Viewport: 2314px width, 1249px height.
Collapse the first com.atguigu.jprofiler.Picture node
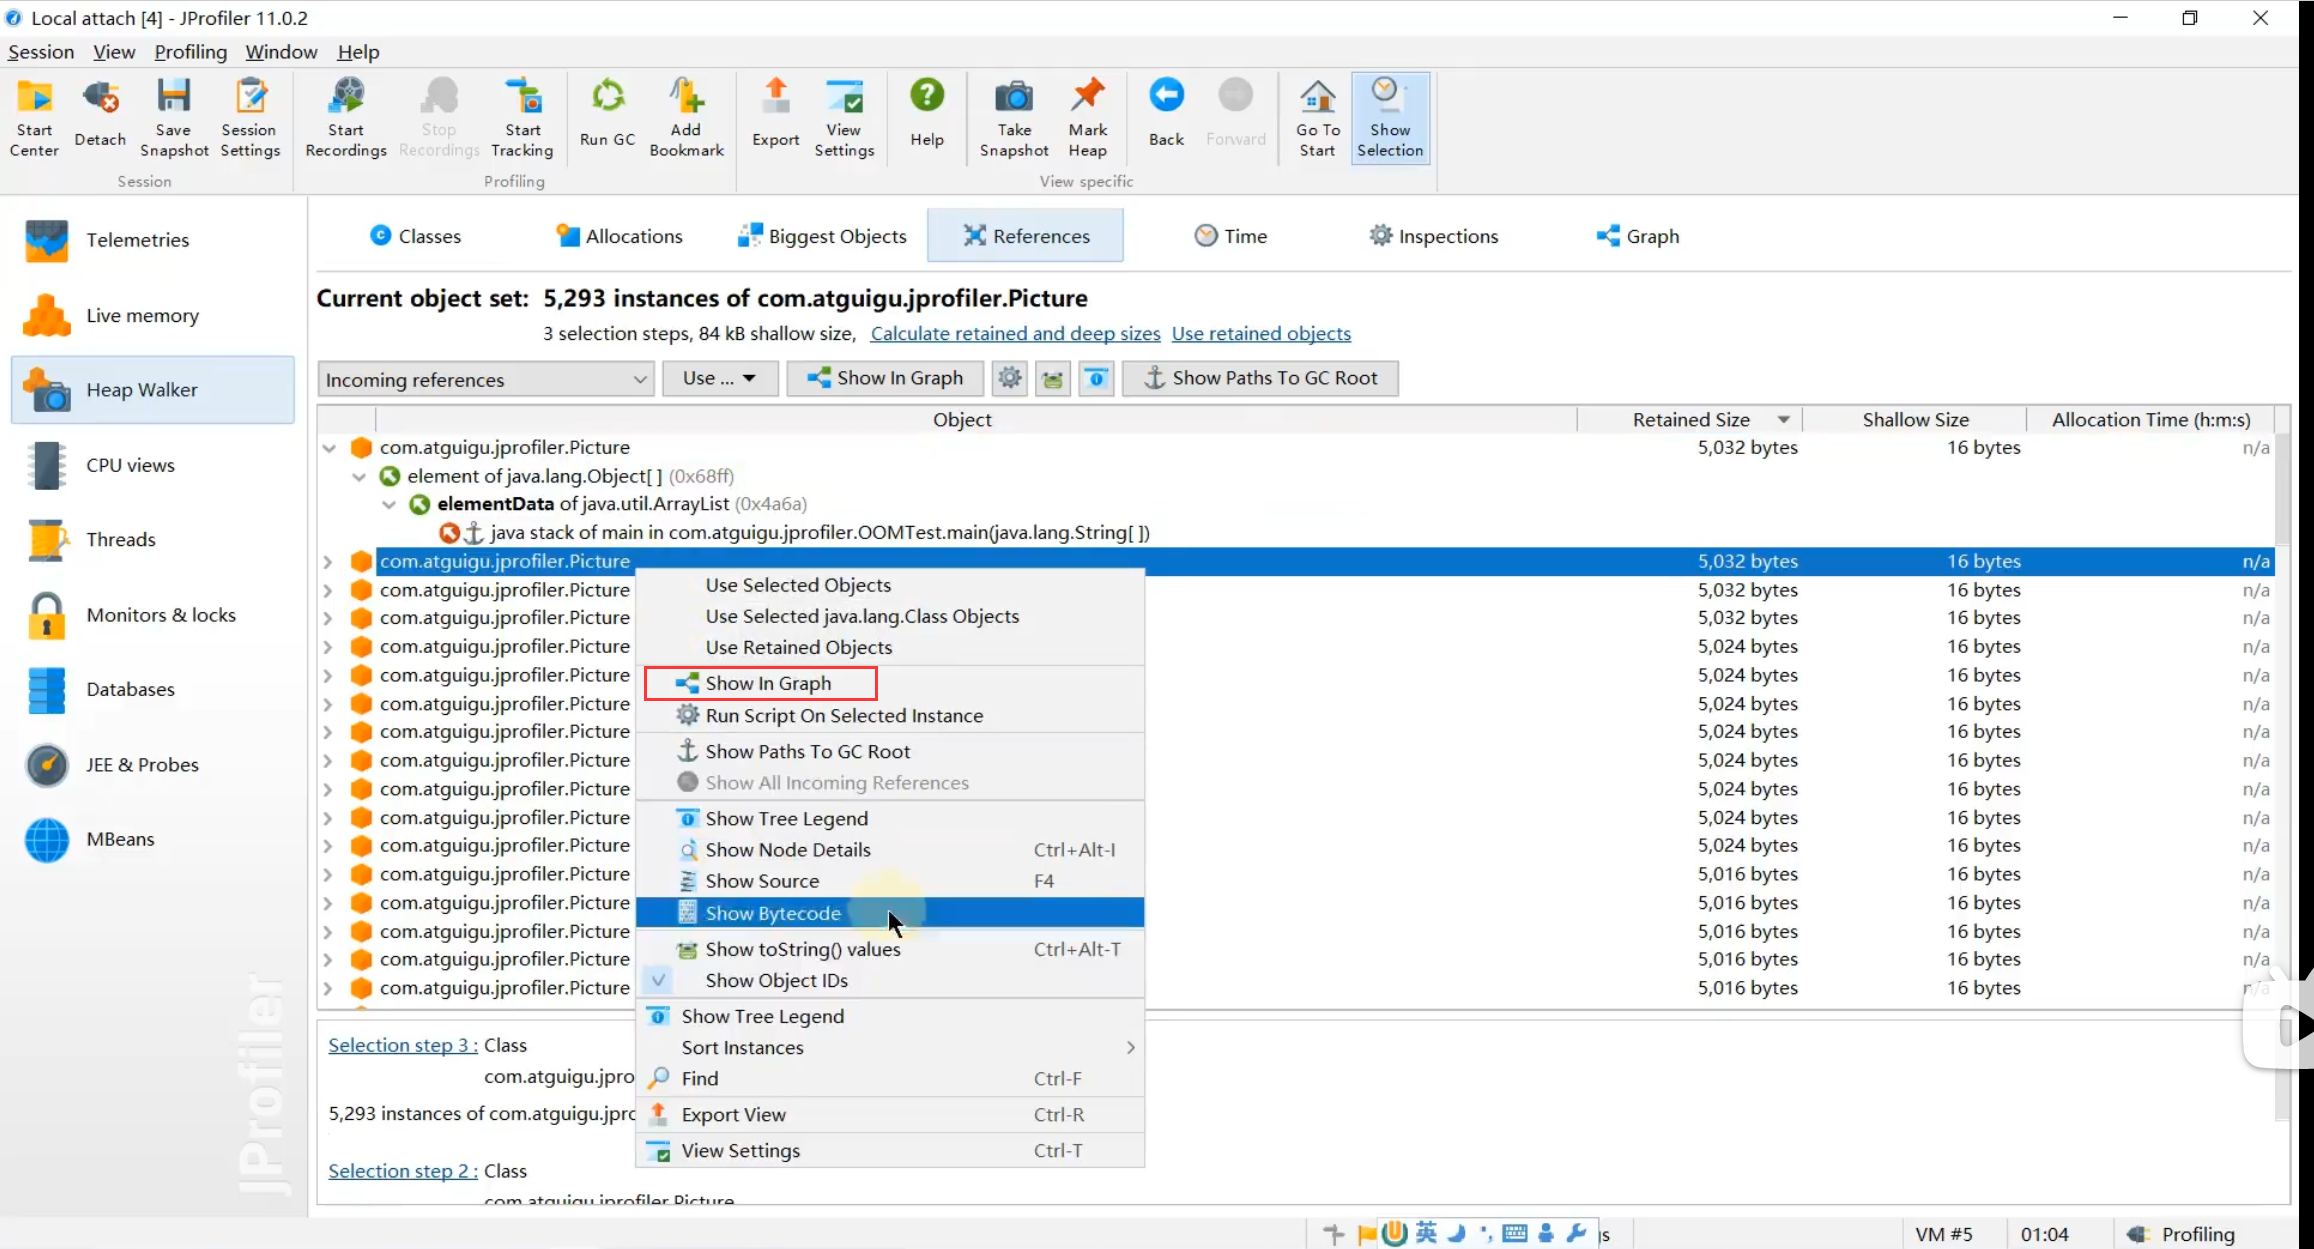[x=329, y=448]
